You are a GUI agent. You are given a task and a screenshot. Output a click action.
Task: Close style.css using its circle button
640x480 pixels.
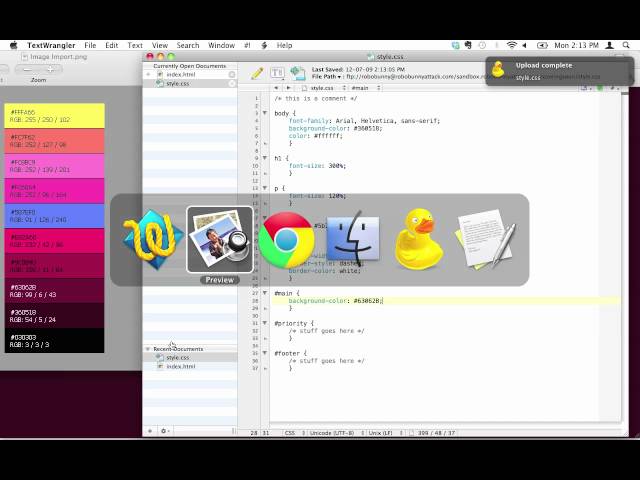(x=232, y=83)
